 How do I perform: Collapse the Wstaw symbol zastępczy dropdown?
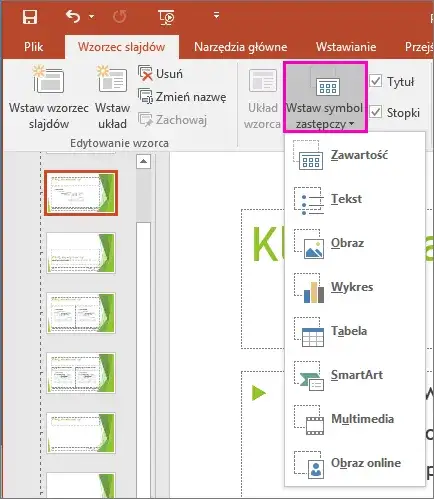(x=325, y=97)
